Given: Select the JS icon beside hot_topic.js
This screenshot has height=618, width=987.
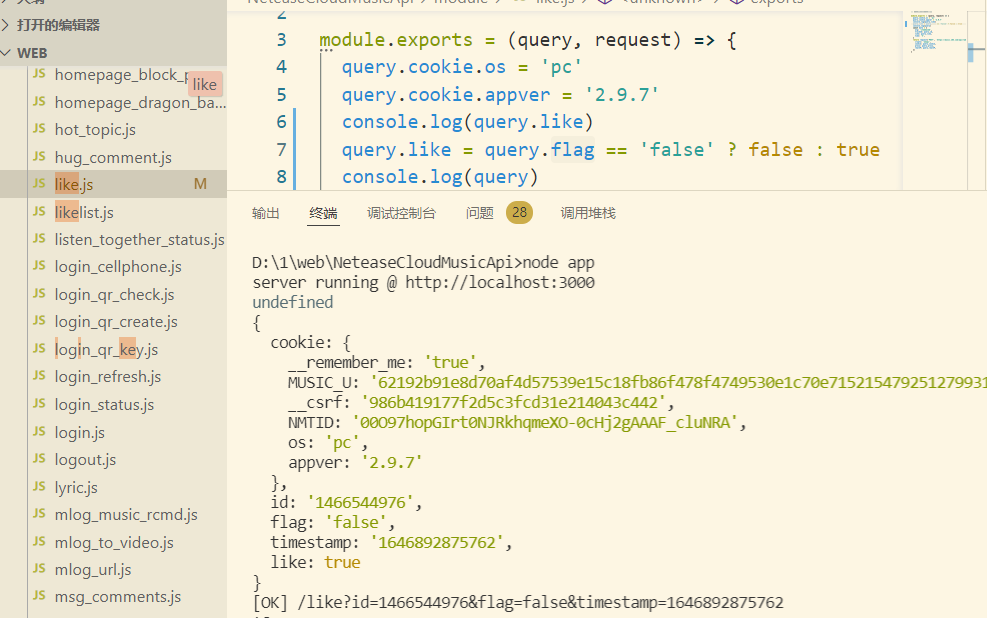Looking at the screenshot, I should point(38,129).
